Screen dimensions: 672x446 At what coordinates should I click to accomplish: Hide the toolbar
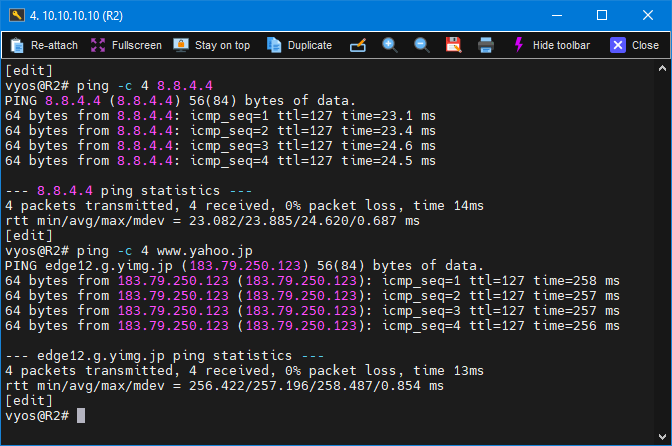[552, 45]
